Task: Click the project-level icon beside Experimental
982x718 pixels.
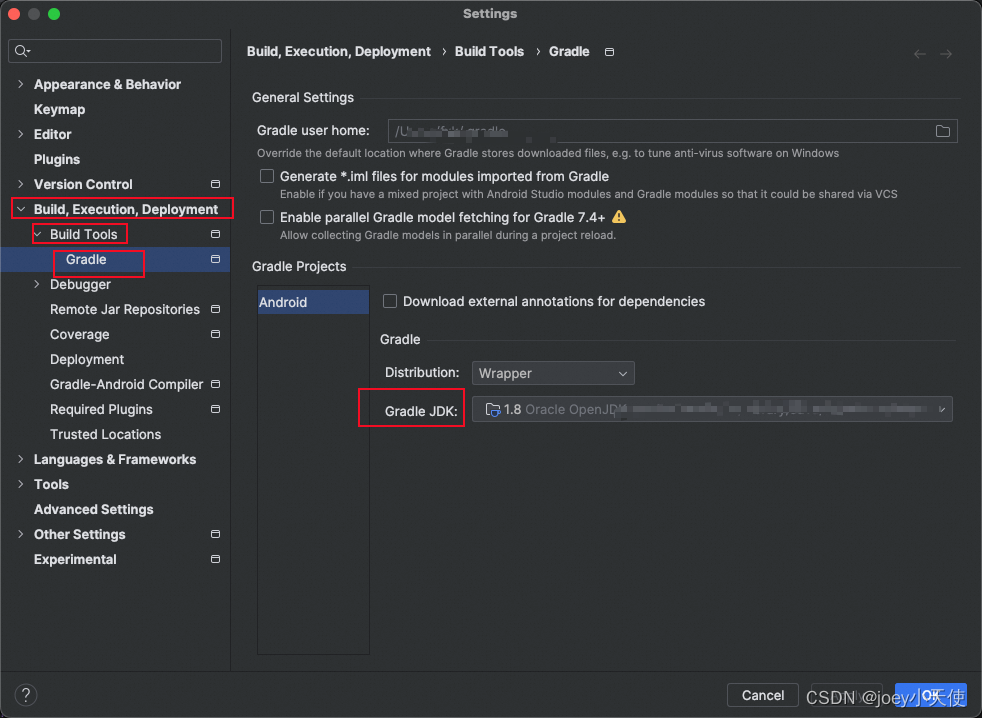Action: tap(215, 559)
